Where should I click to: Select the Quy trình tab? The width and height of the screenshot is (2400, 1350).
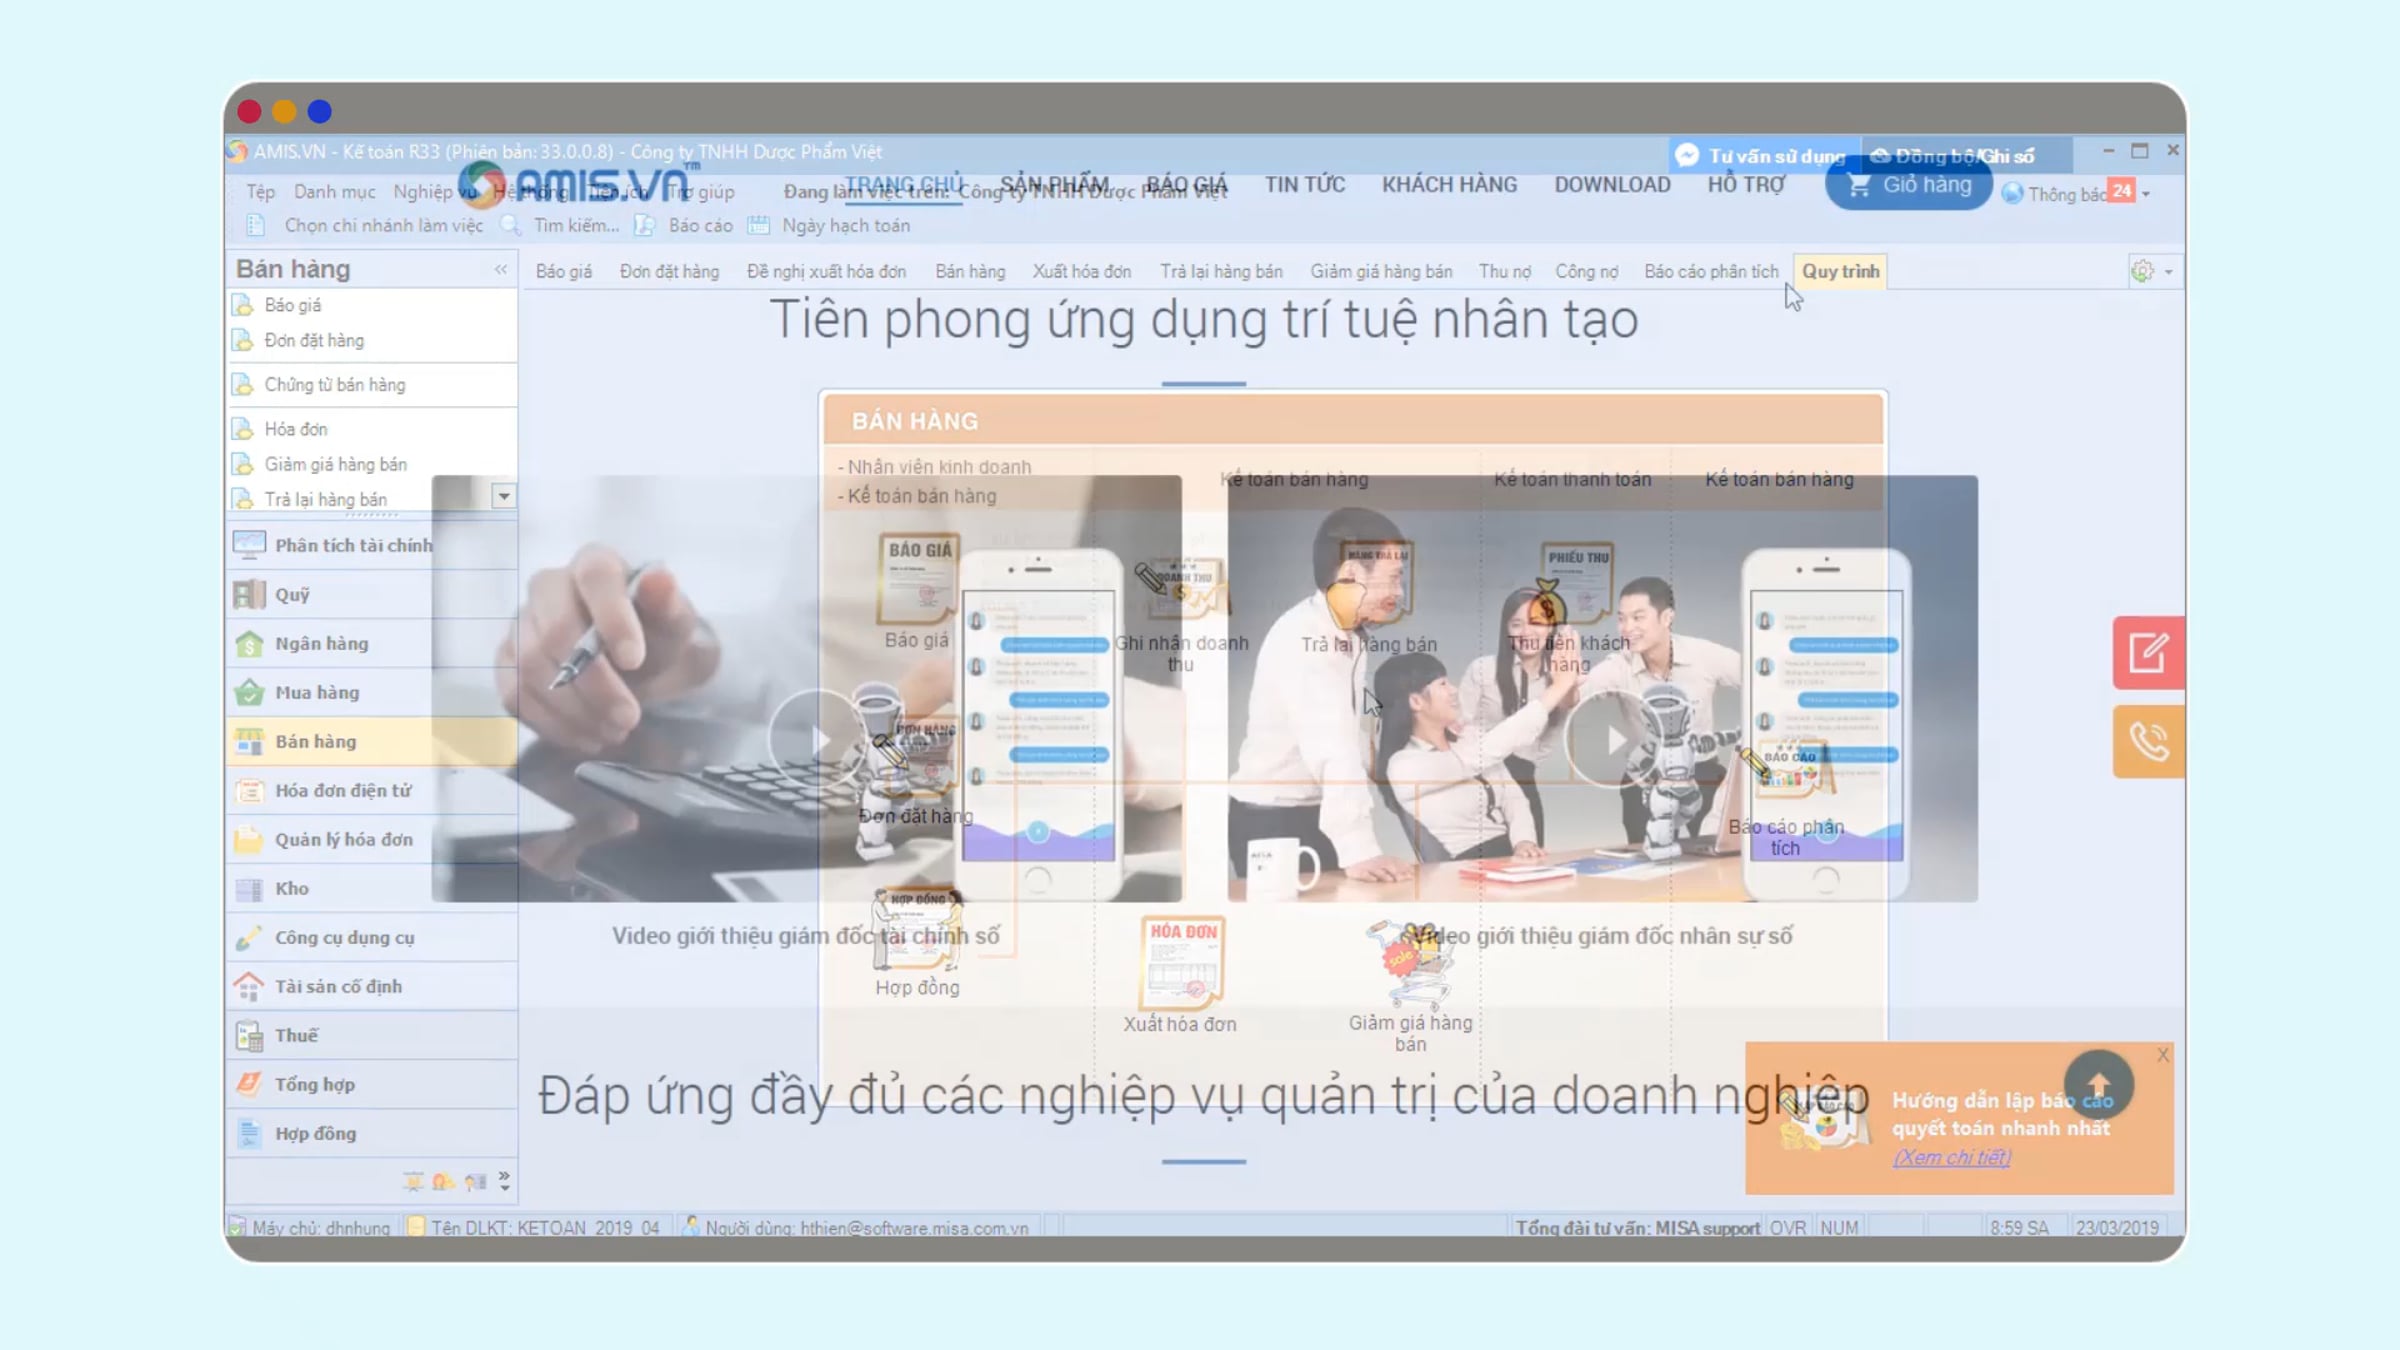point(1840,272)
